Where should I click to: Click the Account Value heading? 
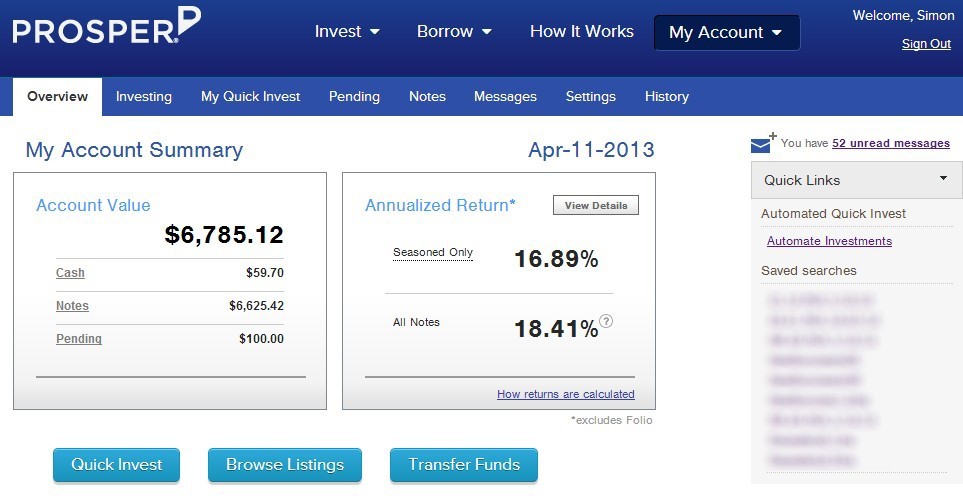[x=93, y=205]
